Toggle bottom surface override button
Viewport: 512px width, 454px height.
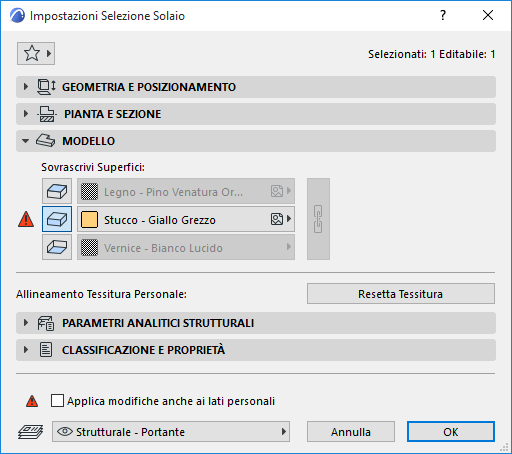pos(57,247)
